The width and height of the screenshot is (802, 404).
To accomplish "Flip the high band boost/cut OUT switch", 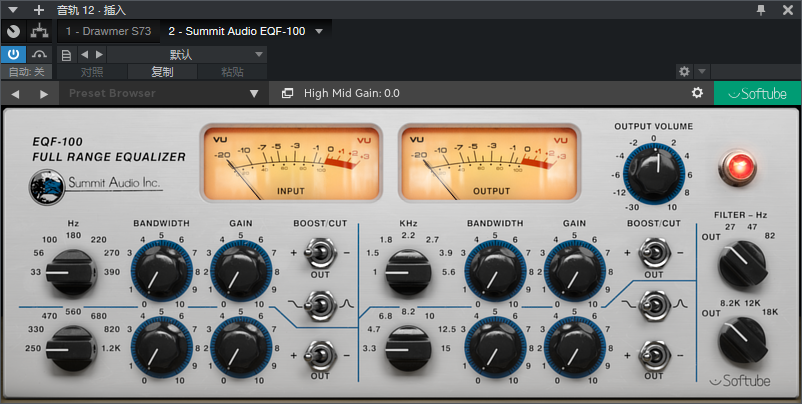I will tap(654, 355).
